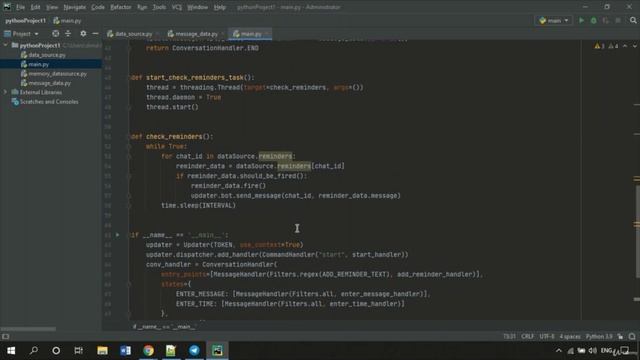Open Google Chrome from taskbar
This screenshot has width=640, height=360.
pos(149,351)
